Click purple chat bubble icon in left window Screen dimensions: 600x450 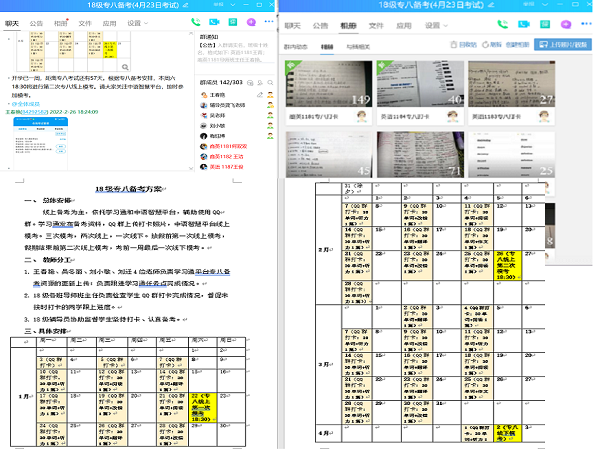tap(251, 22)
